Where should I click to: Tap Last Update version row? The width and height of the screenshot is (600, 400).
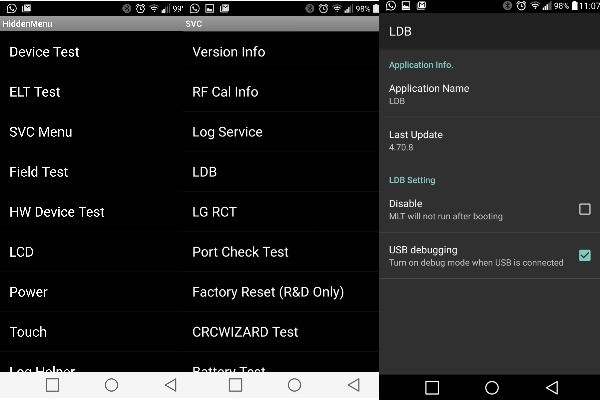(x=489, y=140)
